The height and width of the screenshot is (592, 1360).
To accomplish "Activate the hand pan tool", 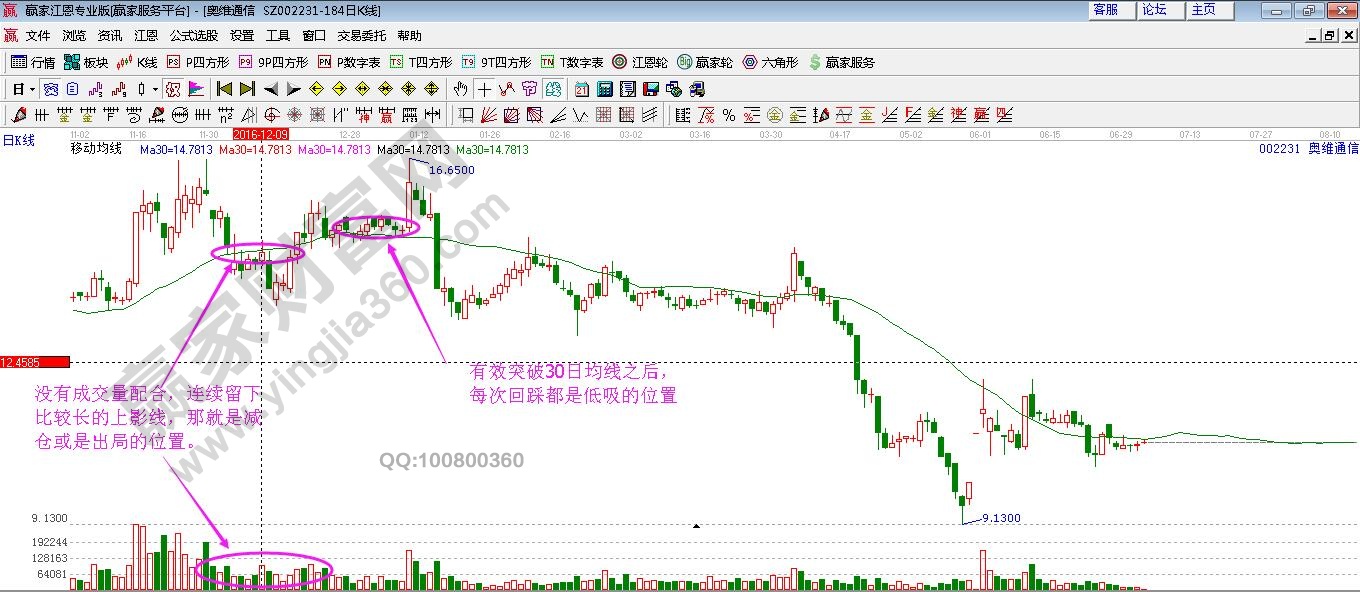I will point(460,88).
